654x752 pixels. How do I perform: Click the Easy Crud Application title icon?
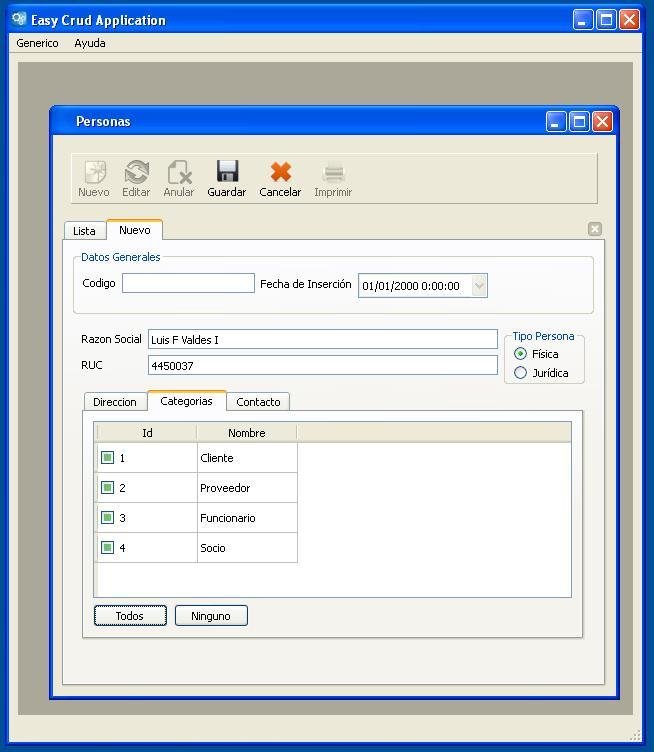click(19, 19)
